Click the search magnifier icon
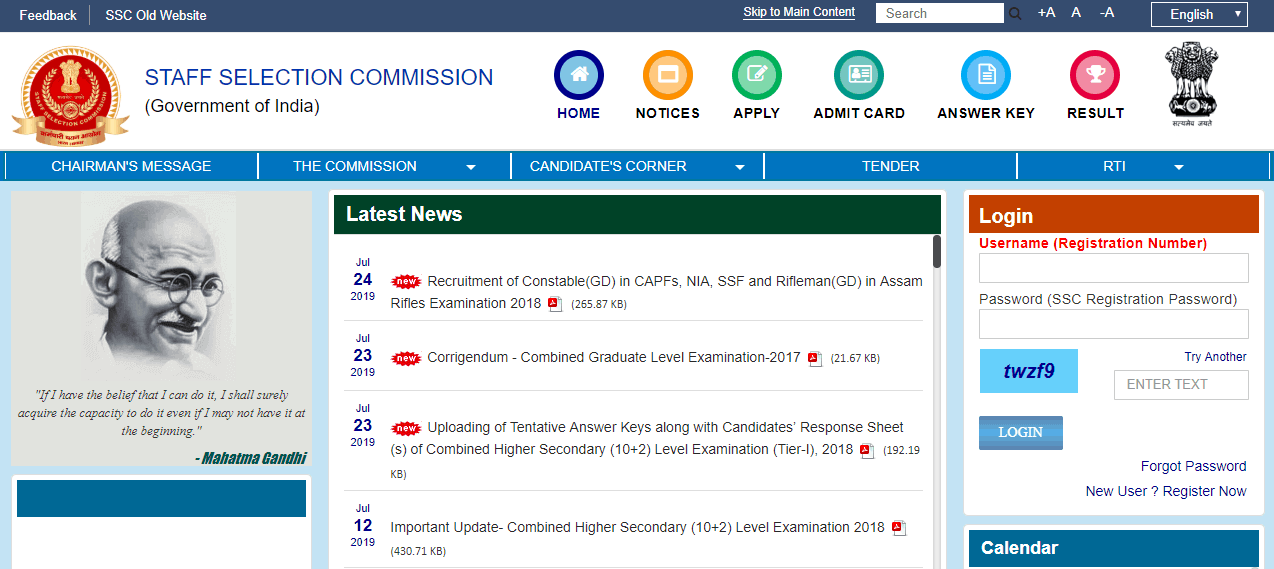The image size is (1274, 569). coord(1015,14)
